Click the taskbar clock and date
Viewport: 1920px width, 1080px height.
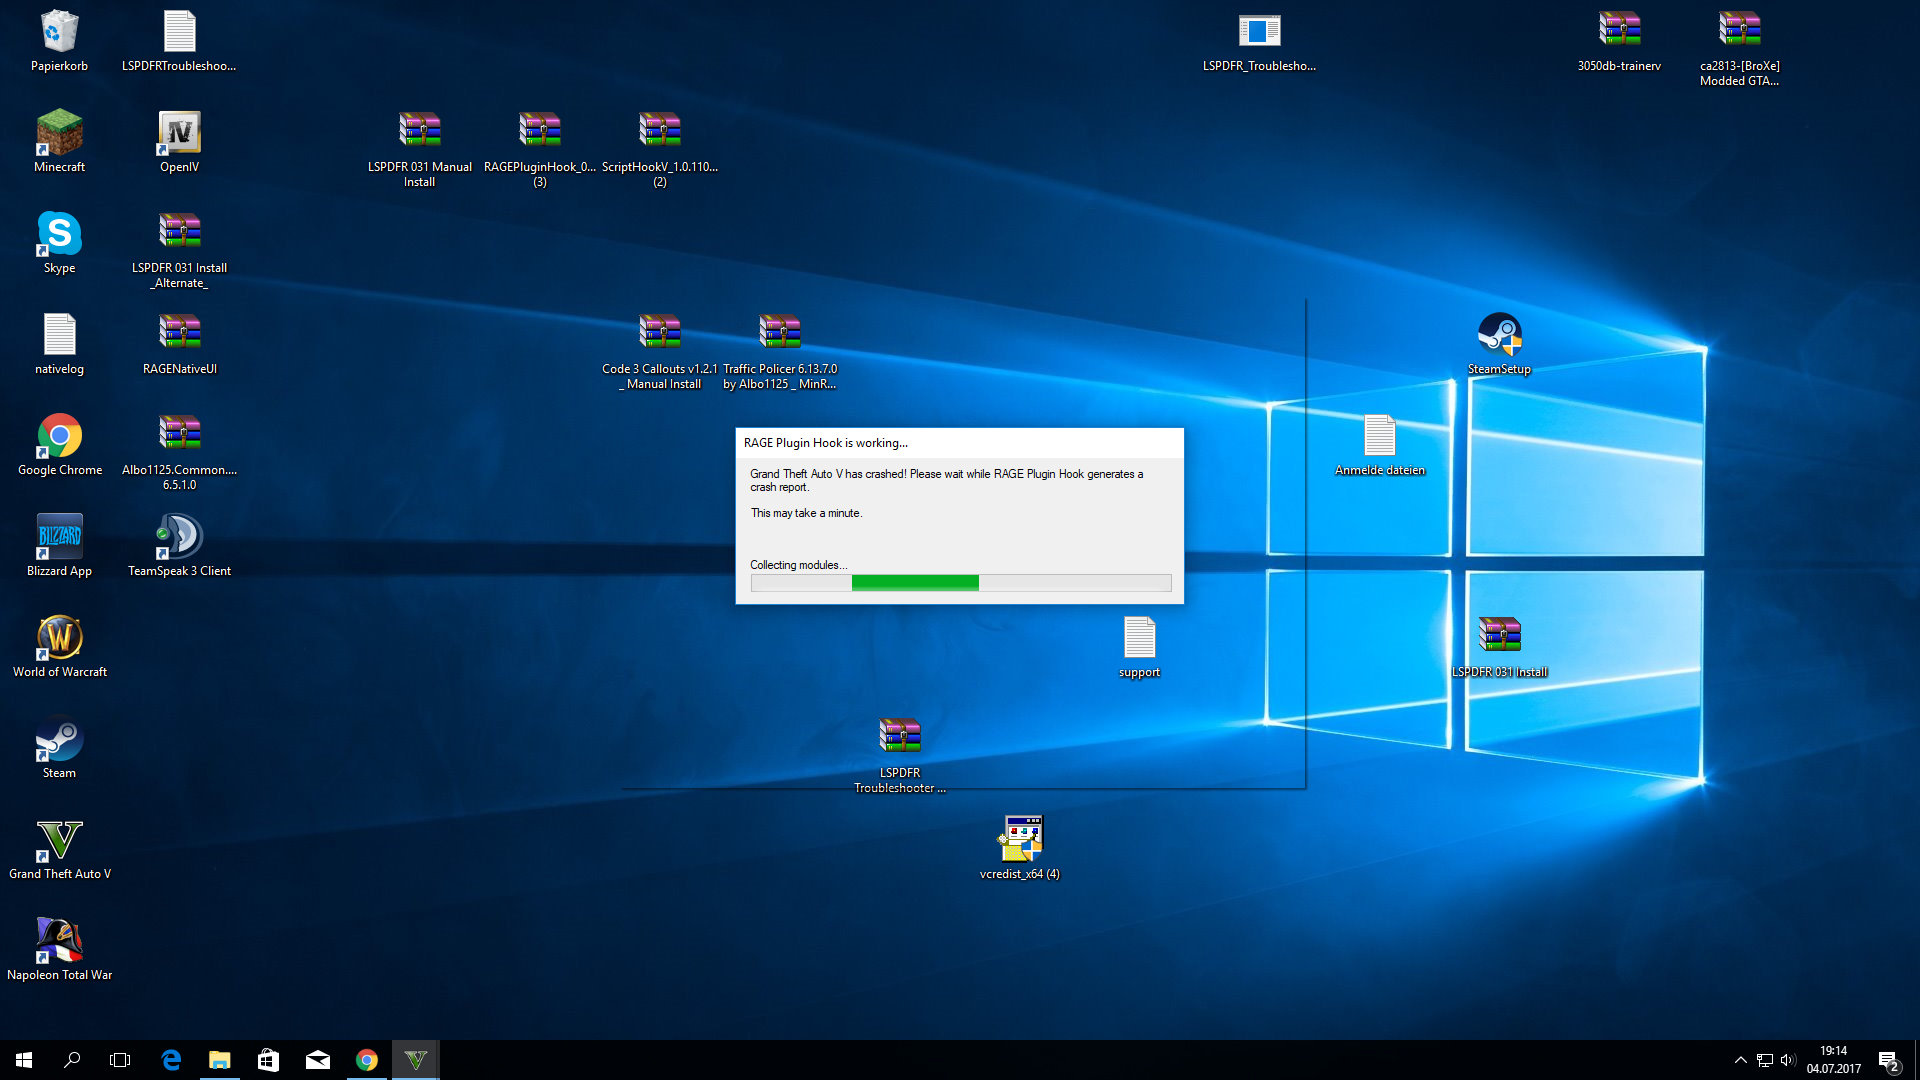click(1833, 1060)
